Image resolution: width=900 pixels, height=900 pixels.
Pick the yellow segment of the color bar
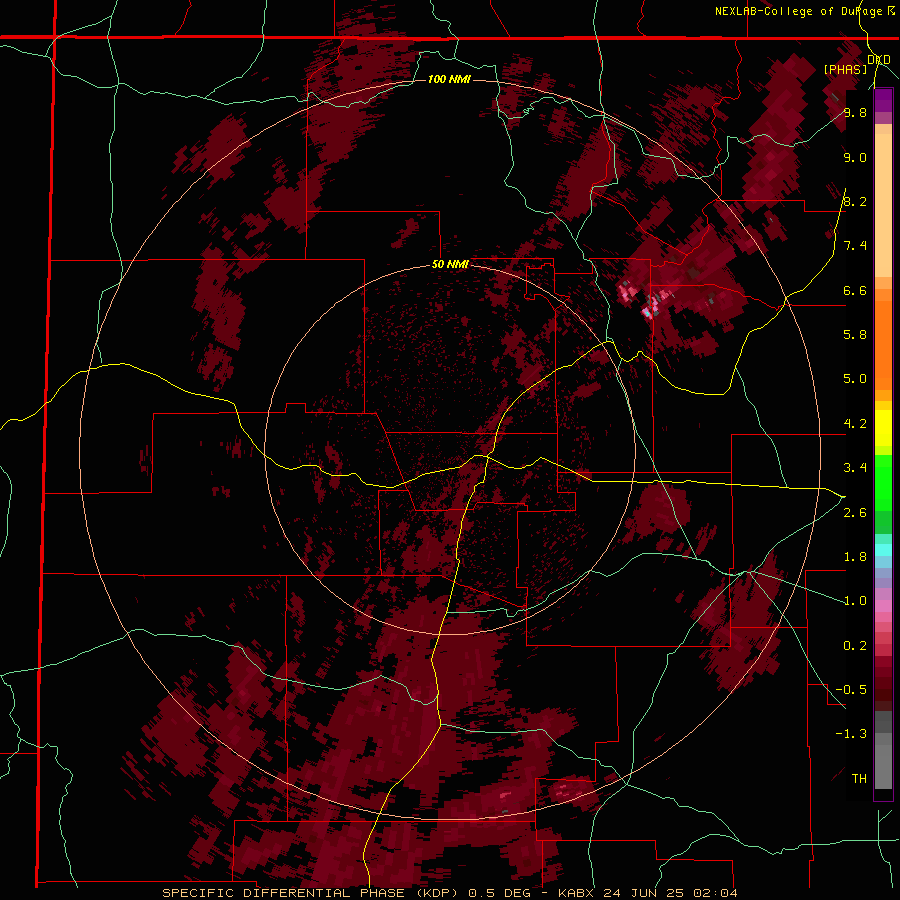pos(883,428)
